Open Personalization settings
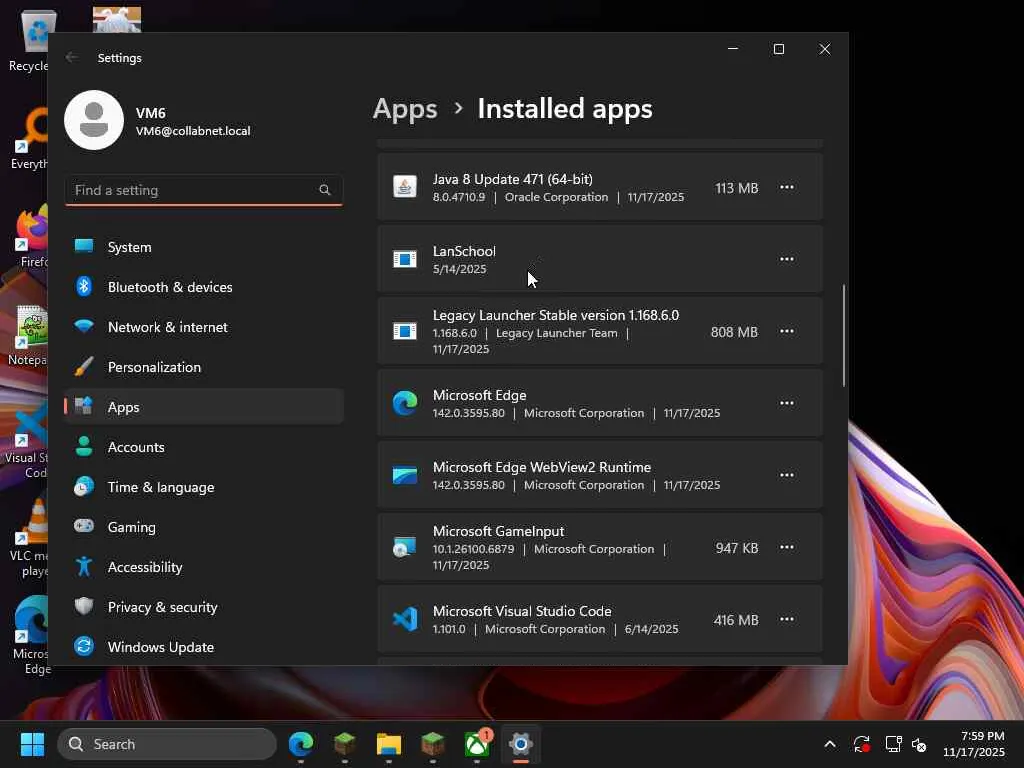 204,367
